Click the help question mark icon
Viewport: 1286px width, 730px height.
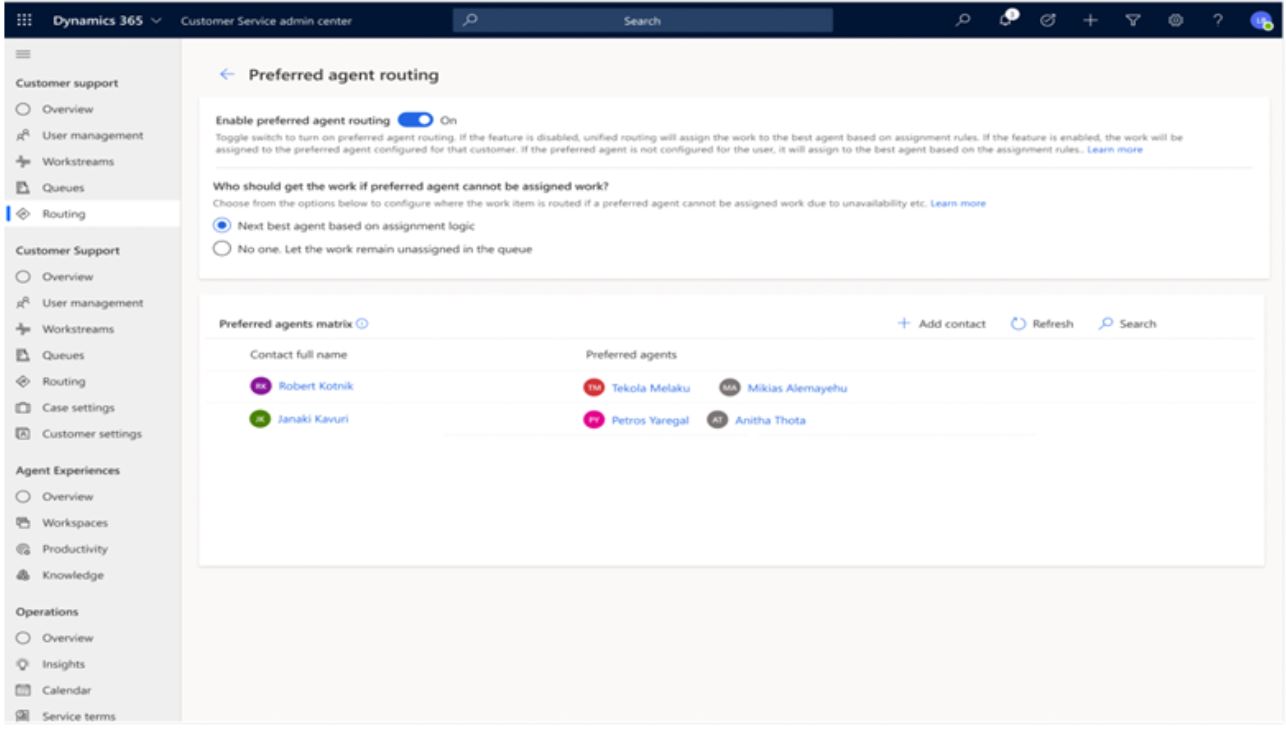click(x=1217, y=20)
